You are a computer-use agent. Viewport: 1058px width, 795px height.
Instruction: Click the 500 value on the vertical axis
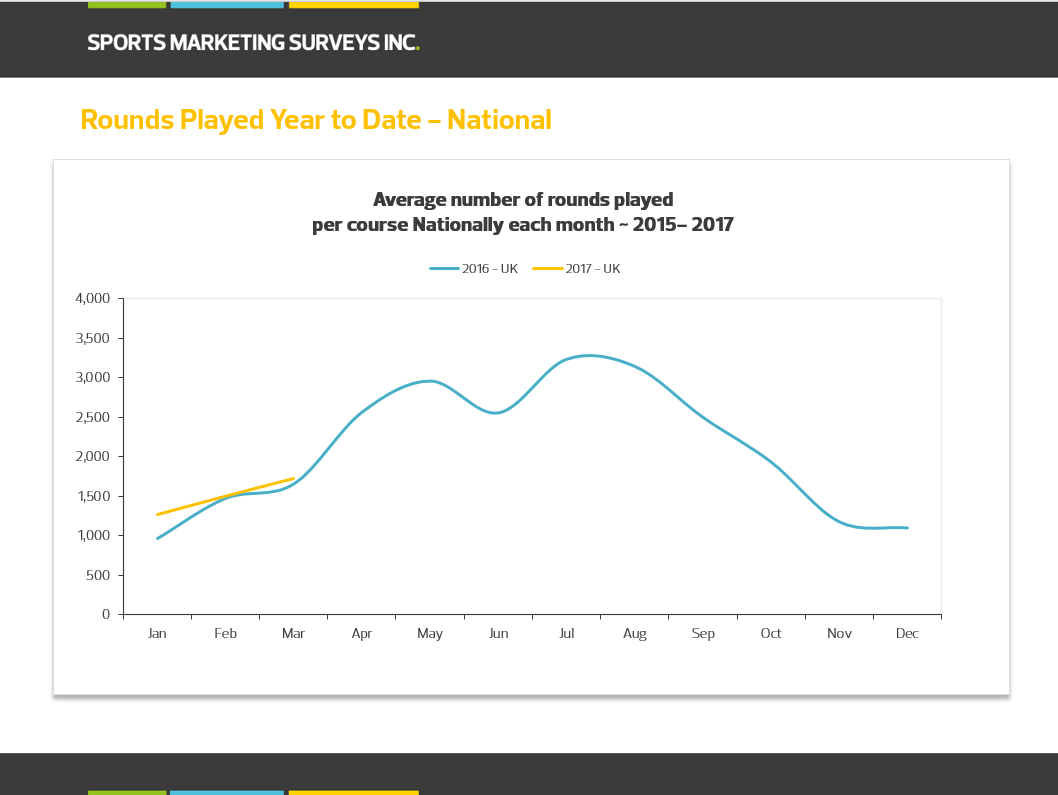point(98,575)
